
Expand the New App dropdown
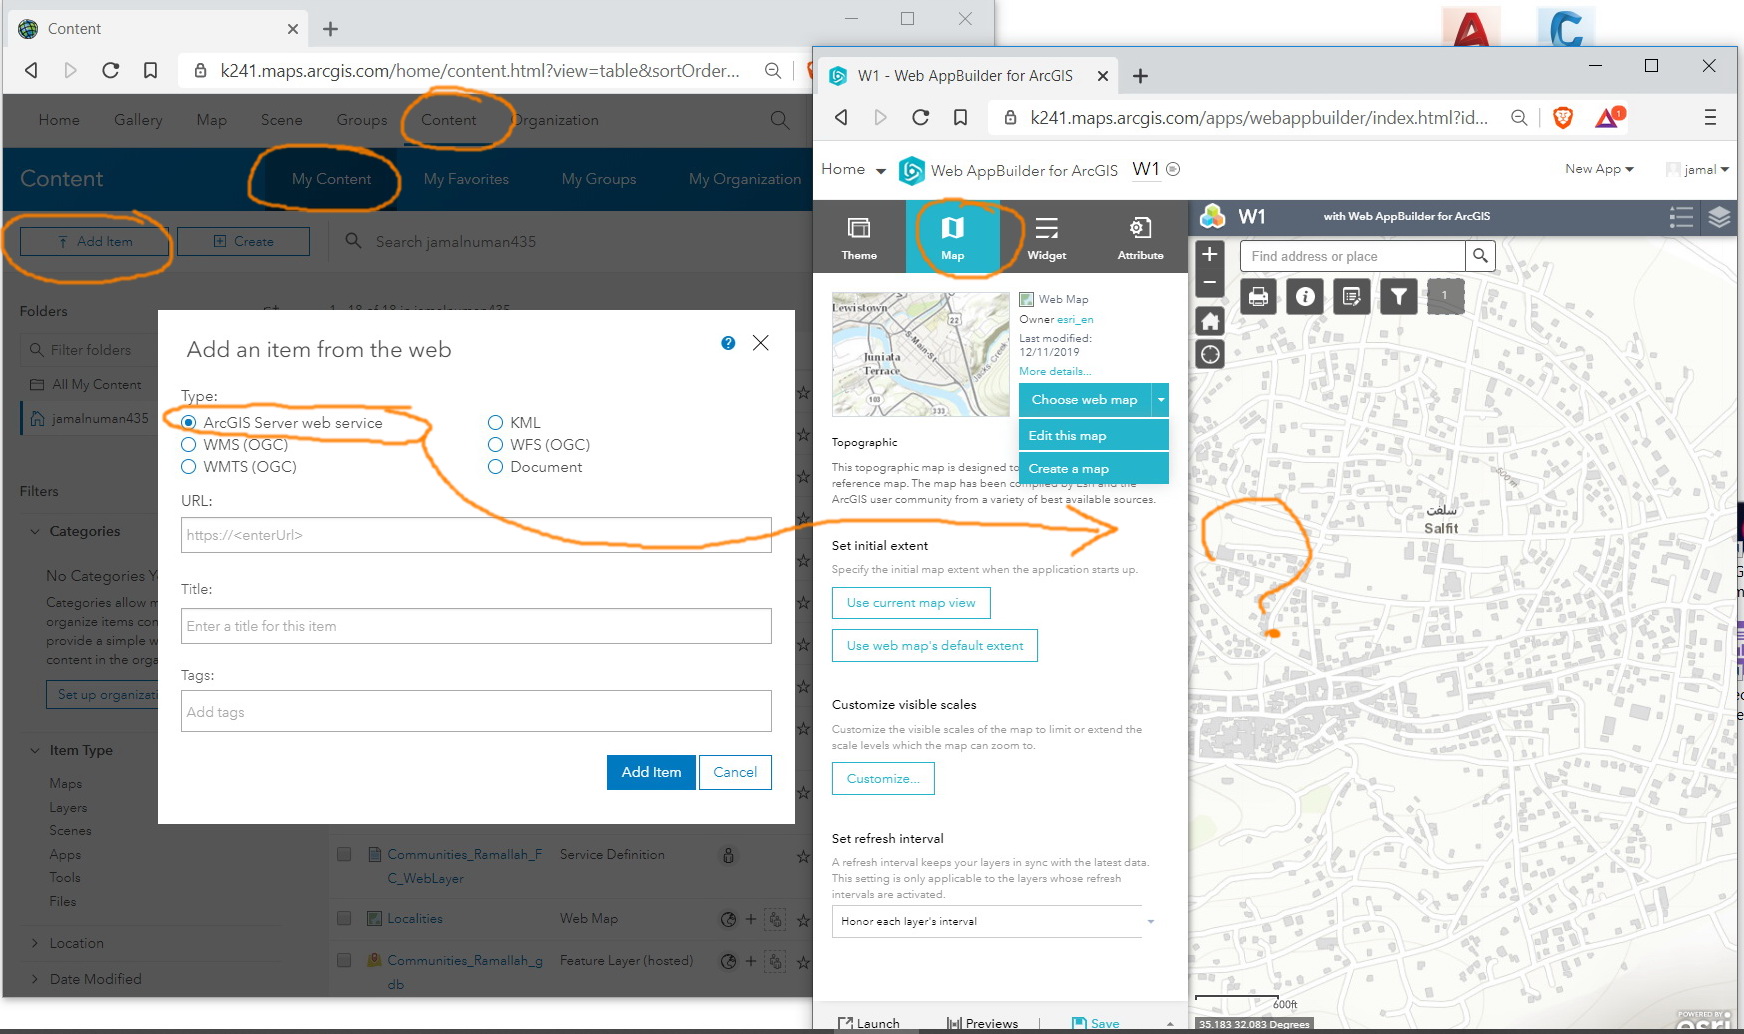coord(1599,169)
